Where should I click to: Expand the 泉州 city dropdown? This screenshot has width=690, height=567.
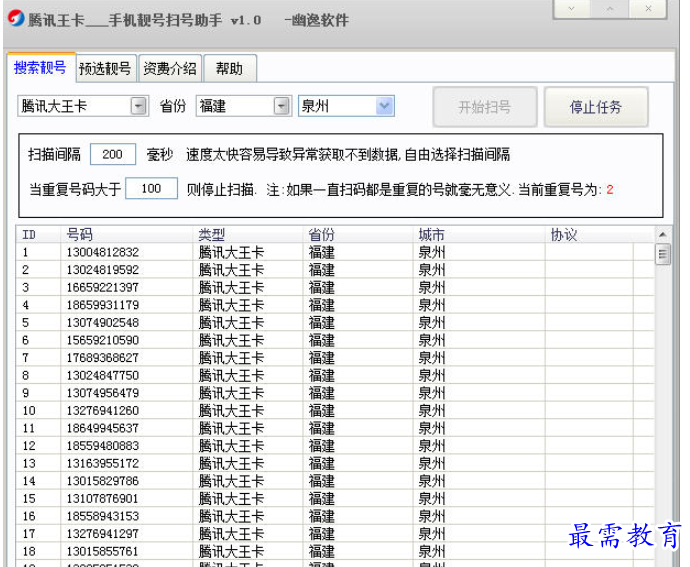tap(385, 106)
